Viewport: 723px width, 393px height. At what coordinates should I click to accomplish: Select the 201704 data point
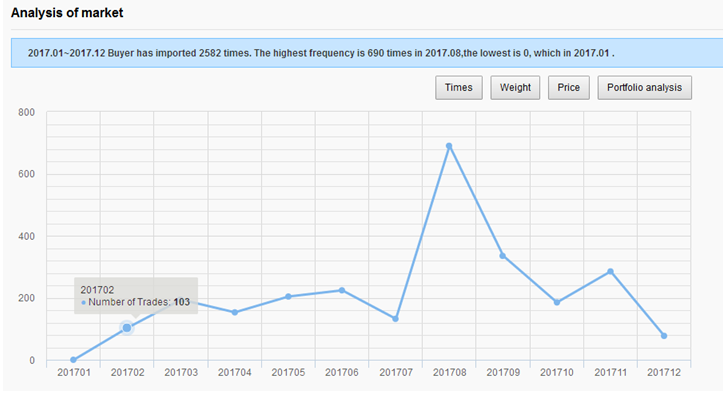point(235,312)
